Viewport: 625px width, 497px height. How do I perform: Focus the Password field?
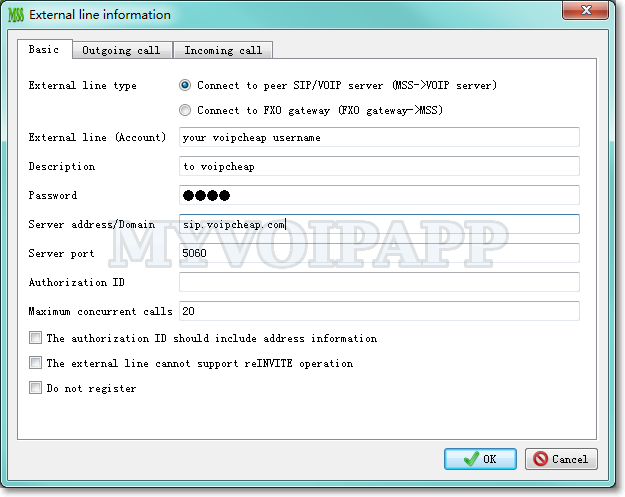pyautogui.click(x=379, y=195)
